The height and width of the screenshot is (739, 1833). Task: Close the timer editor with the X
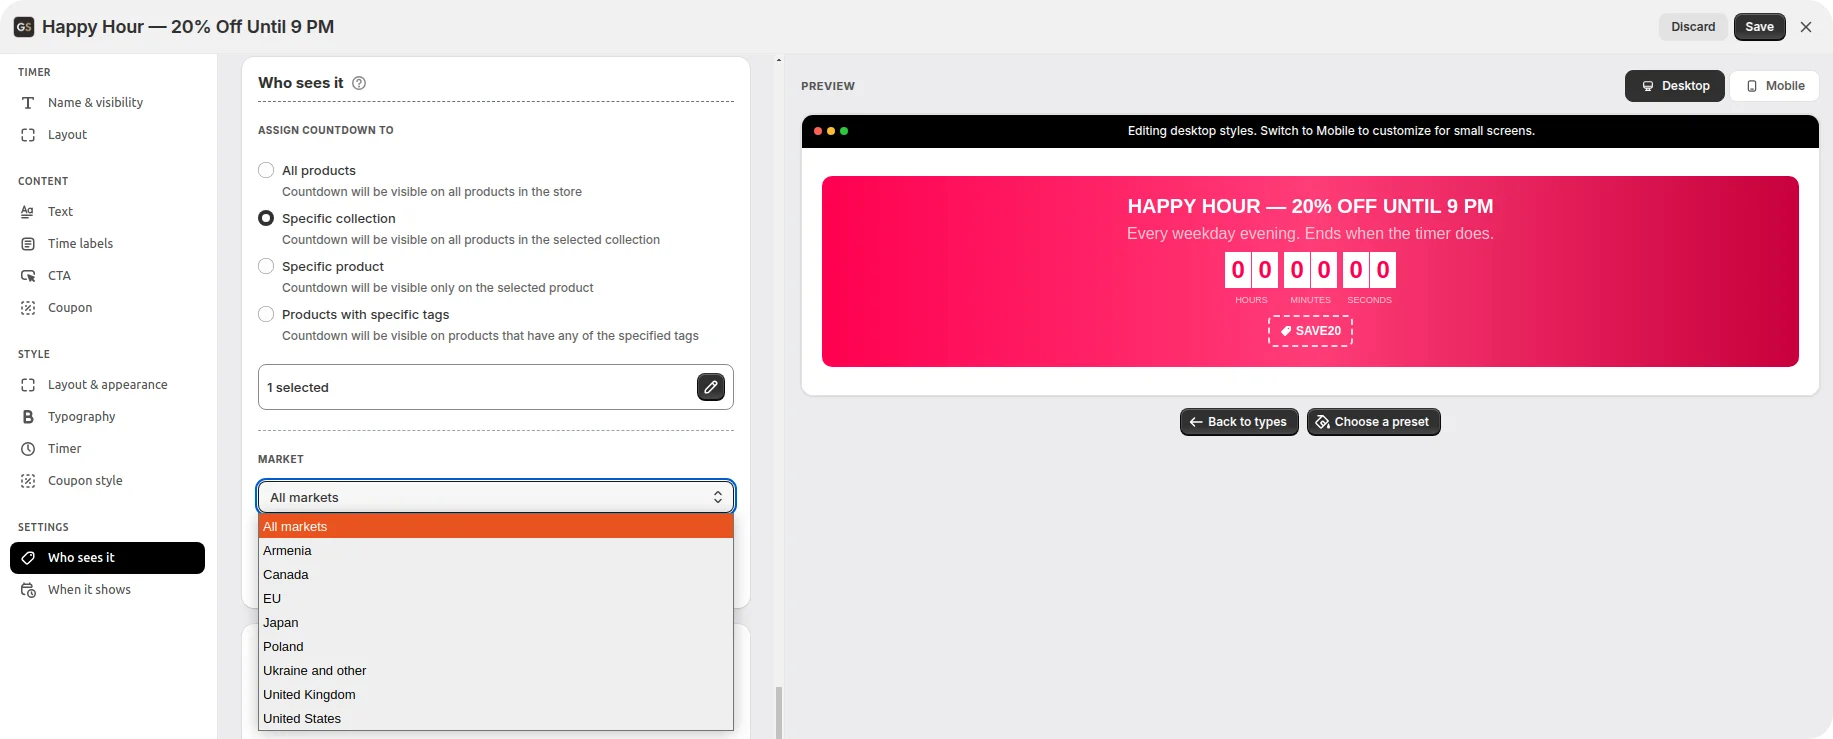pos(1806,27)
